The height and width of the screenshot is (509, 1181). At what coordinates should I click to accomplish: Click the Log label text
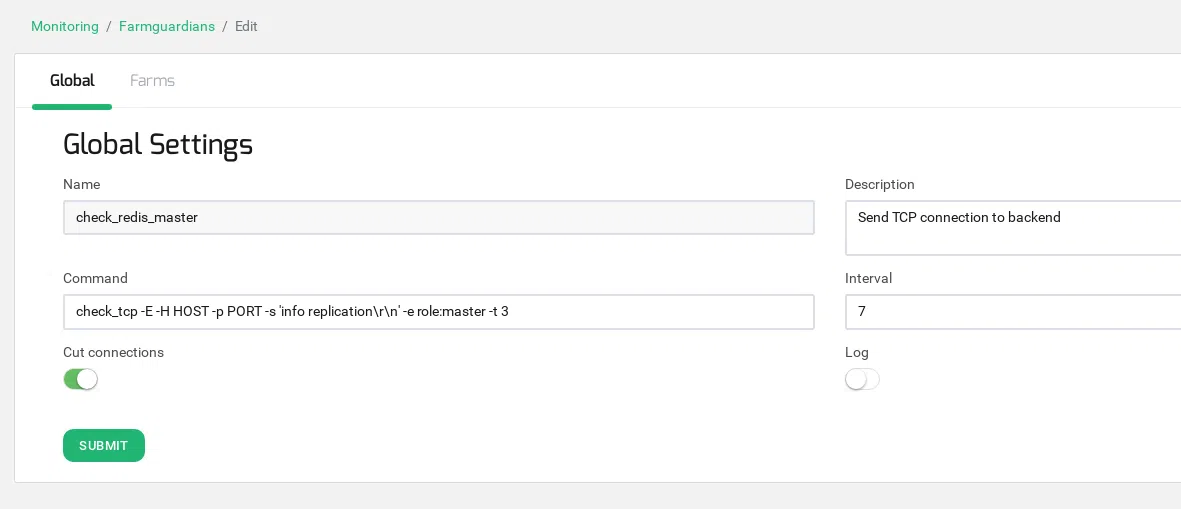click(x=857, y=352)
